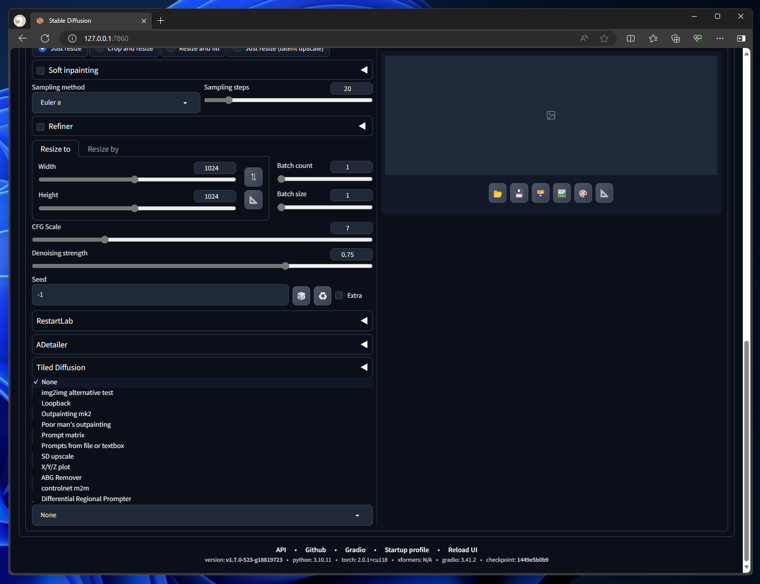Open the favorites list icon
Image resolution: width=760 pixels, height=584 pixels.
tap(653, 38)
